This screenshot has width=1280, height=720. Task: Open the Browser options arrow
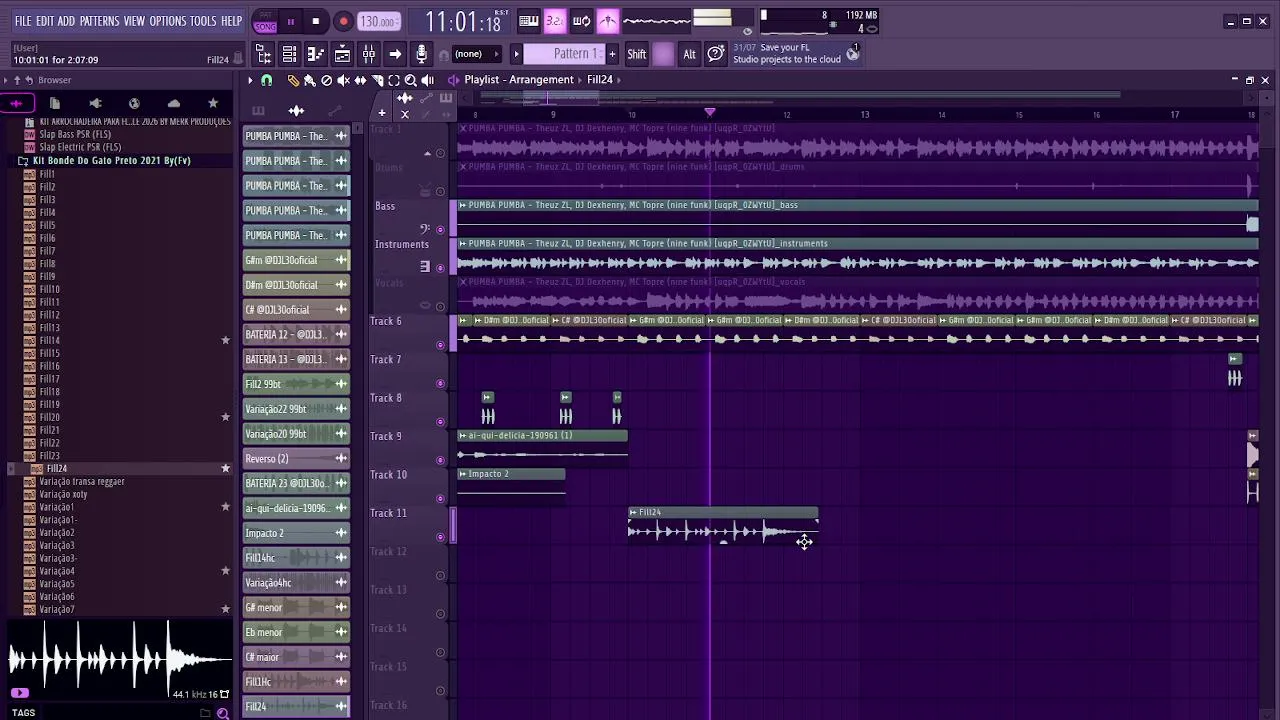click(x=6, y=80)
